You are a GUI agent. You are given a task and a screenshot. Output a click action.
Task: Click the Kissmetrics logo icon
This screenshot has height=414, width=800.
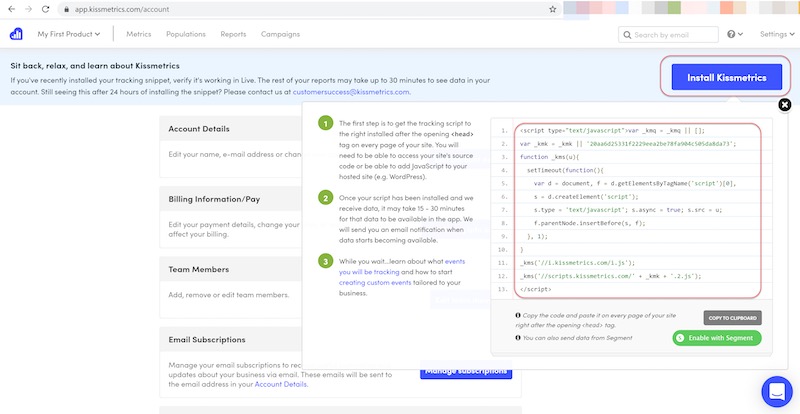pyautogui.click(x=16, y=34)
